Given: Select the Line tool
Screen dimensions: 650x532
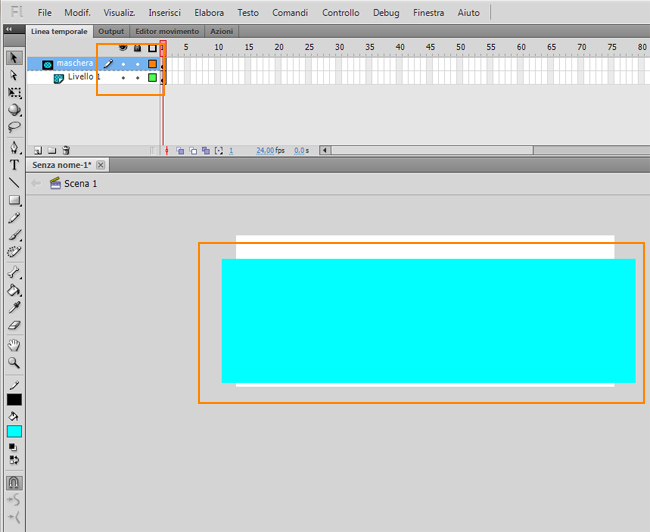Looking at the screenshot, I should [x=14, y=182].
